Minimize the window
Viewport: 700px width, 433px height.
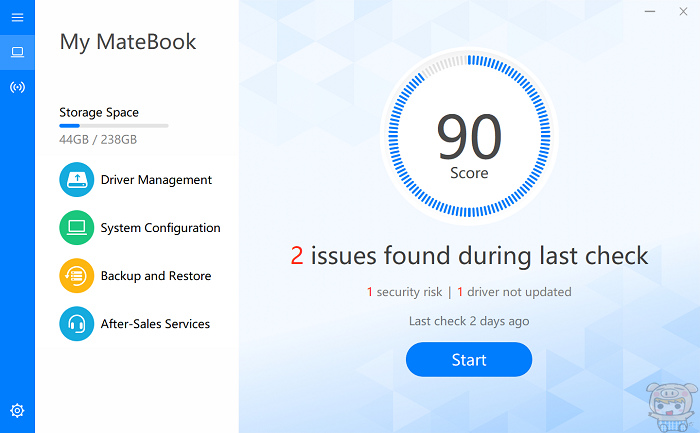coord(650,12)
